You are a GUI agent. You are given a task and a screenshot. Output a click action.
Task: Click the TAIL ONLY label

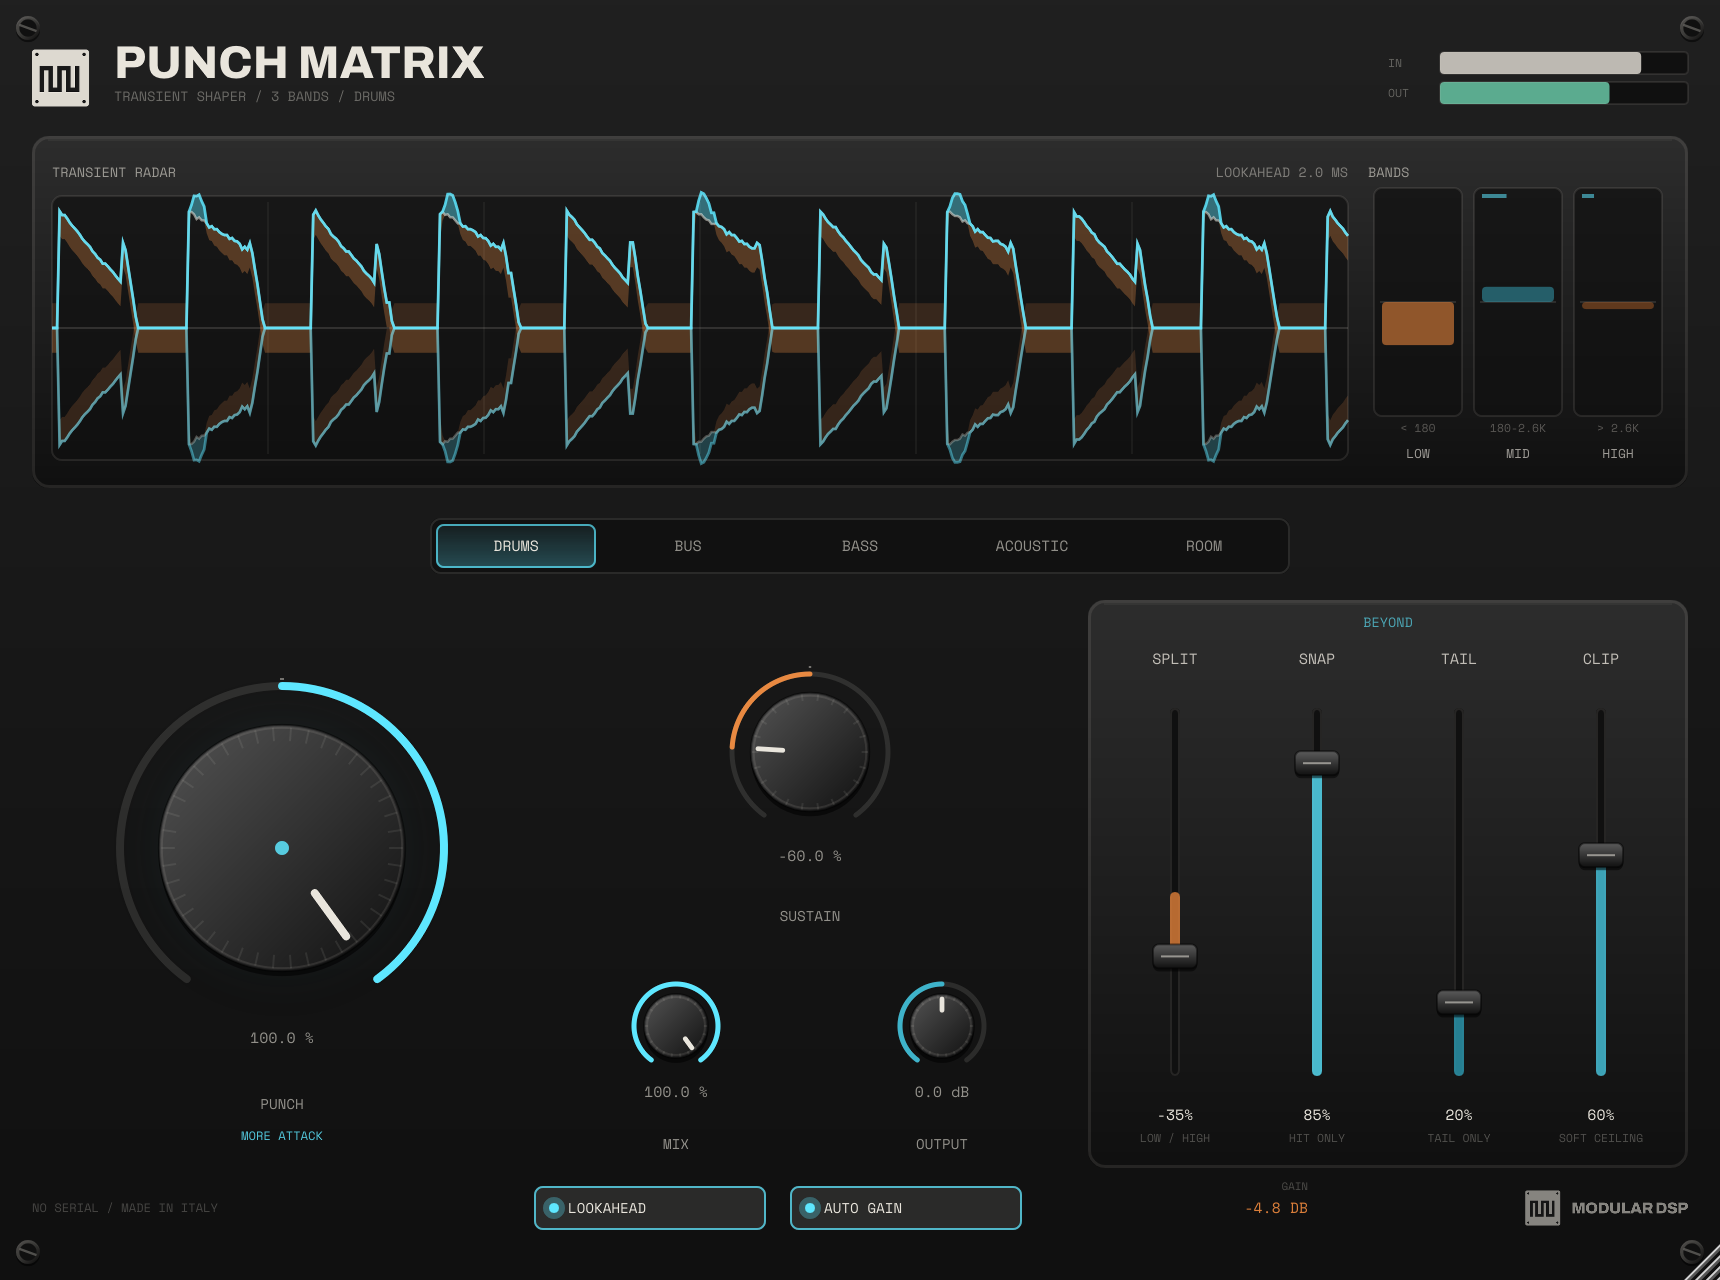pos(1459,1138)
